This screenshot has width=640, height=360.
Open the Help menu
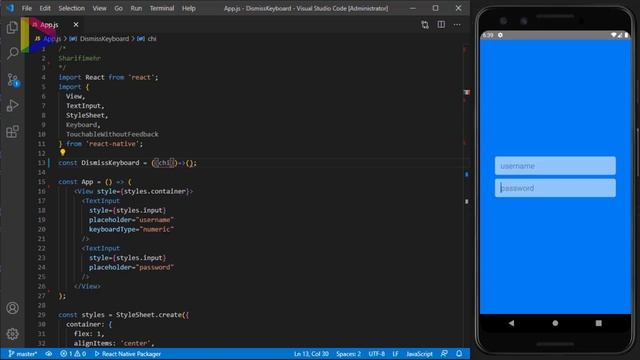click(x=189, y=8)
